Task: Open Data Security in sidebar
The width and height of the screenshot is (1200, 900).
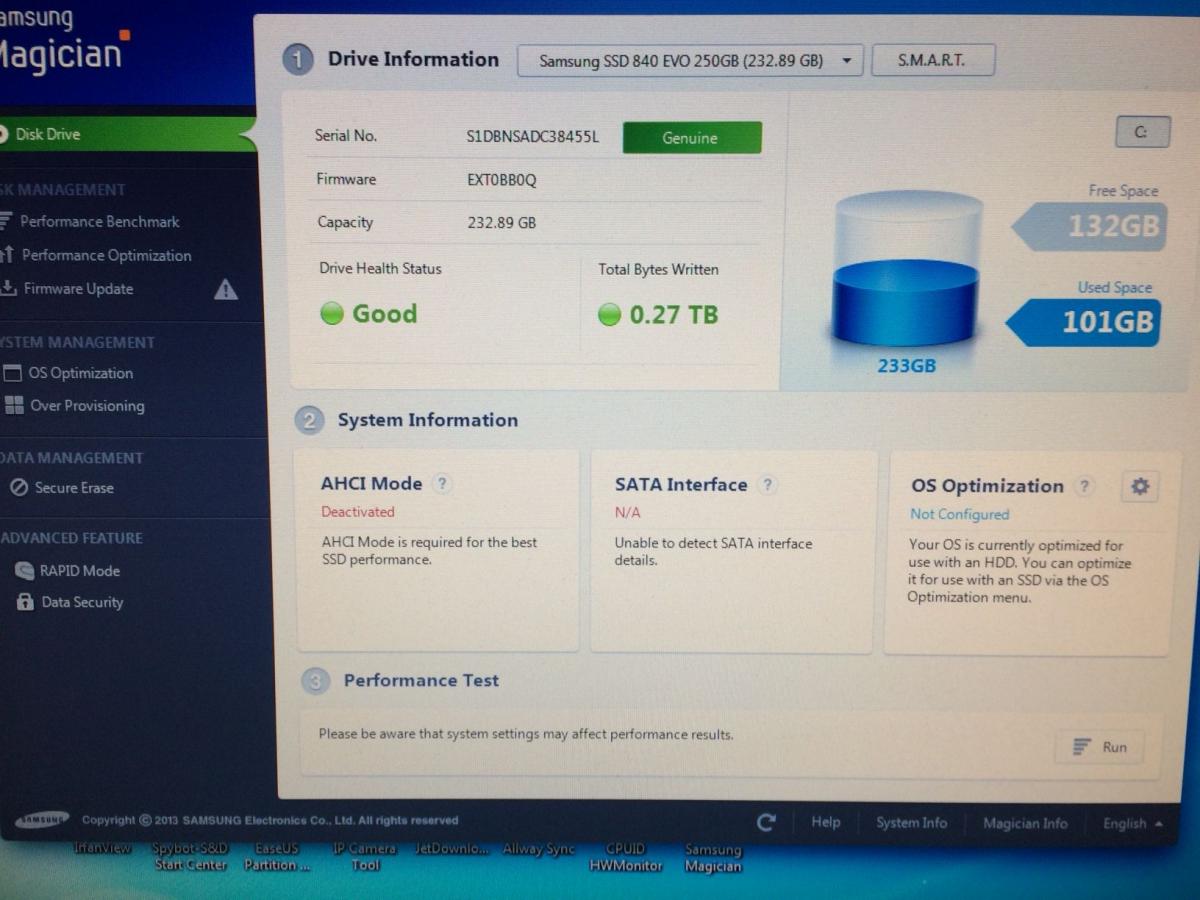Action: (x=82, y=602)
